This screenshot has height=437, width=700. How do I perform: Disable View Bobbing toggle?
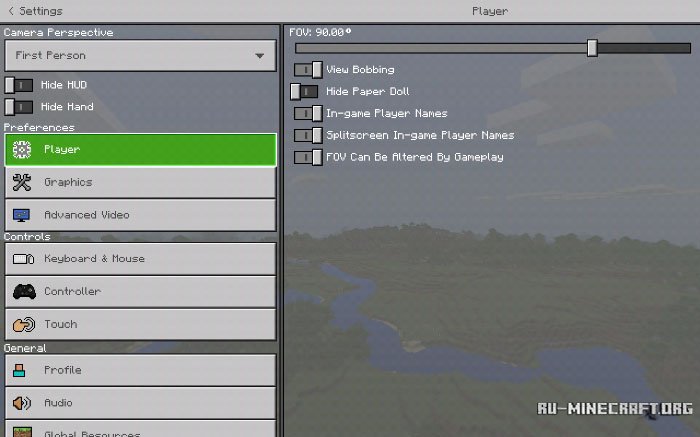pos(308,70)
